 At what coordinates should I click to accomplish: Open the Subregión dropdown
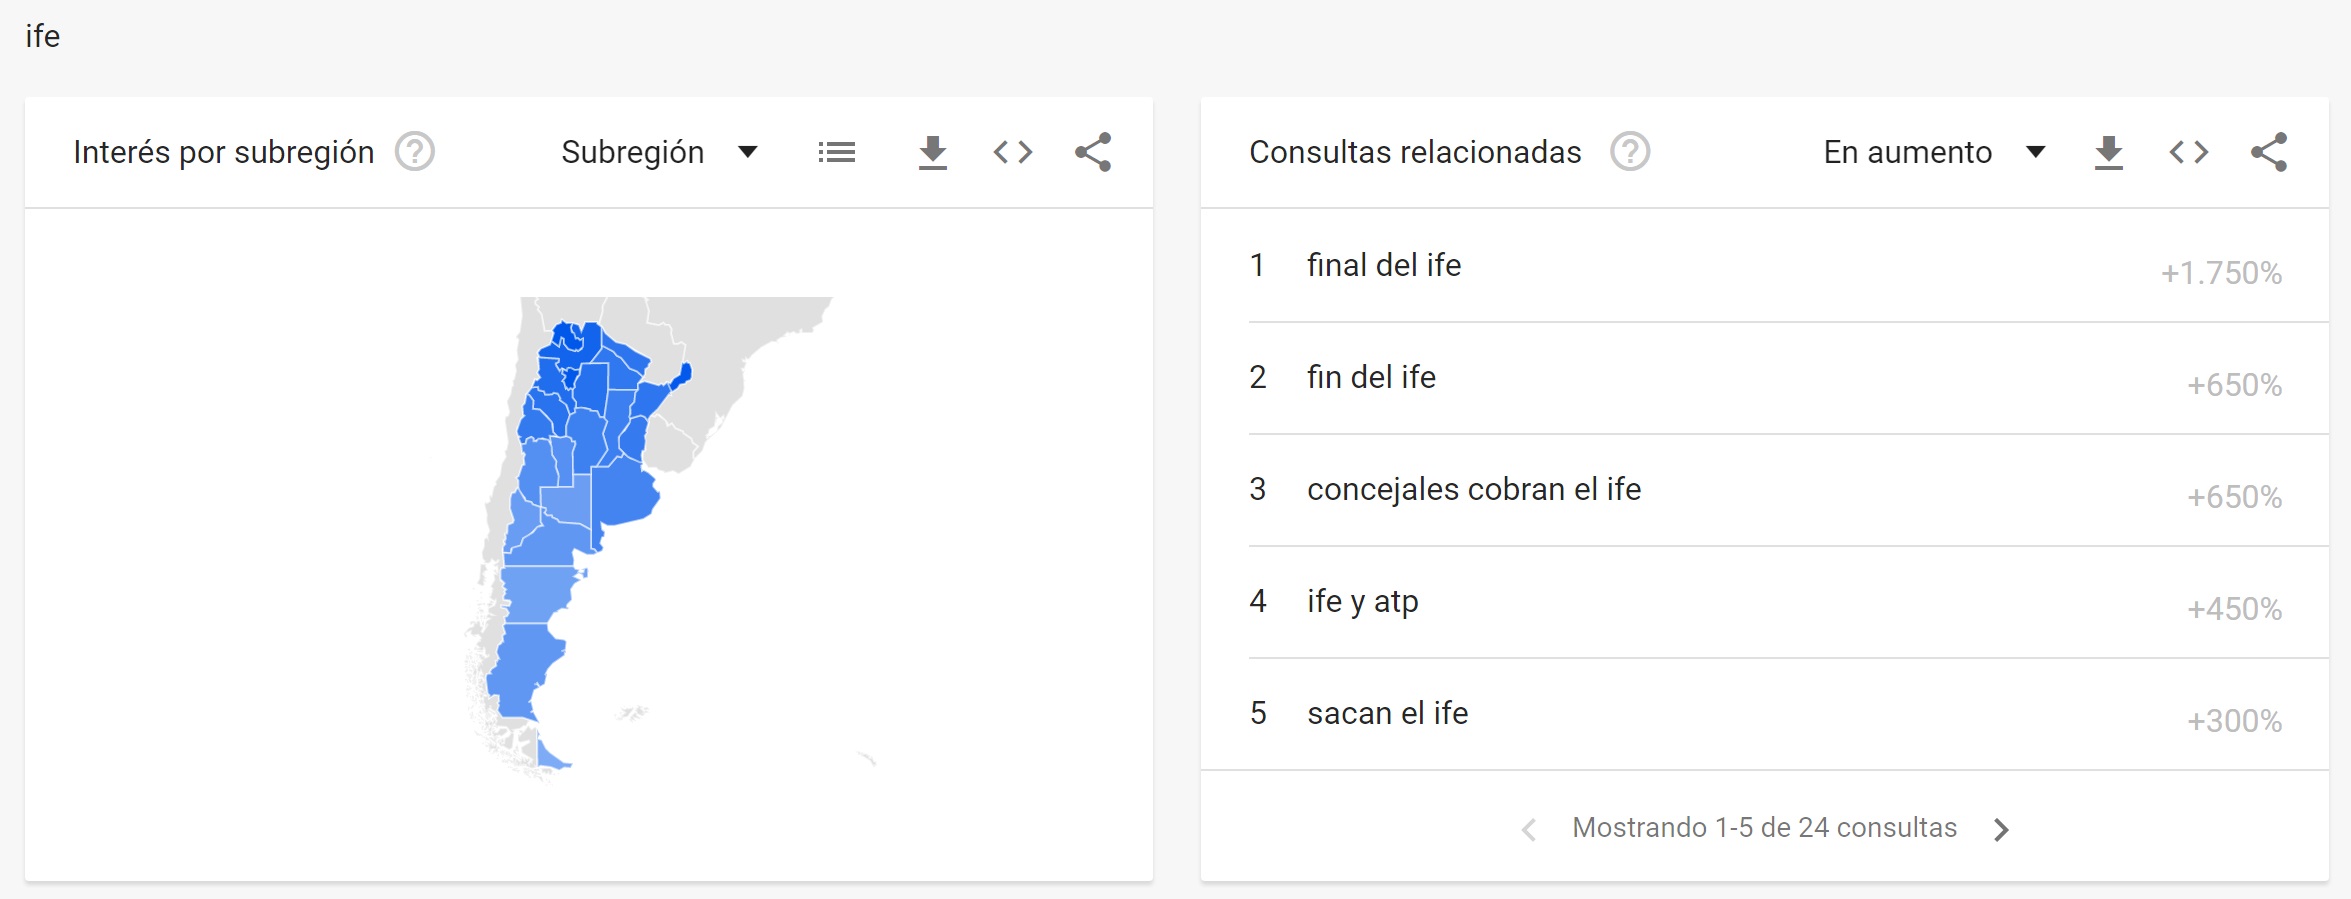tap(659, 152)
